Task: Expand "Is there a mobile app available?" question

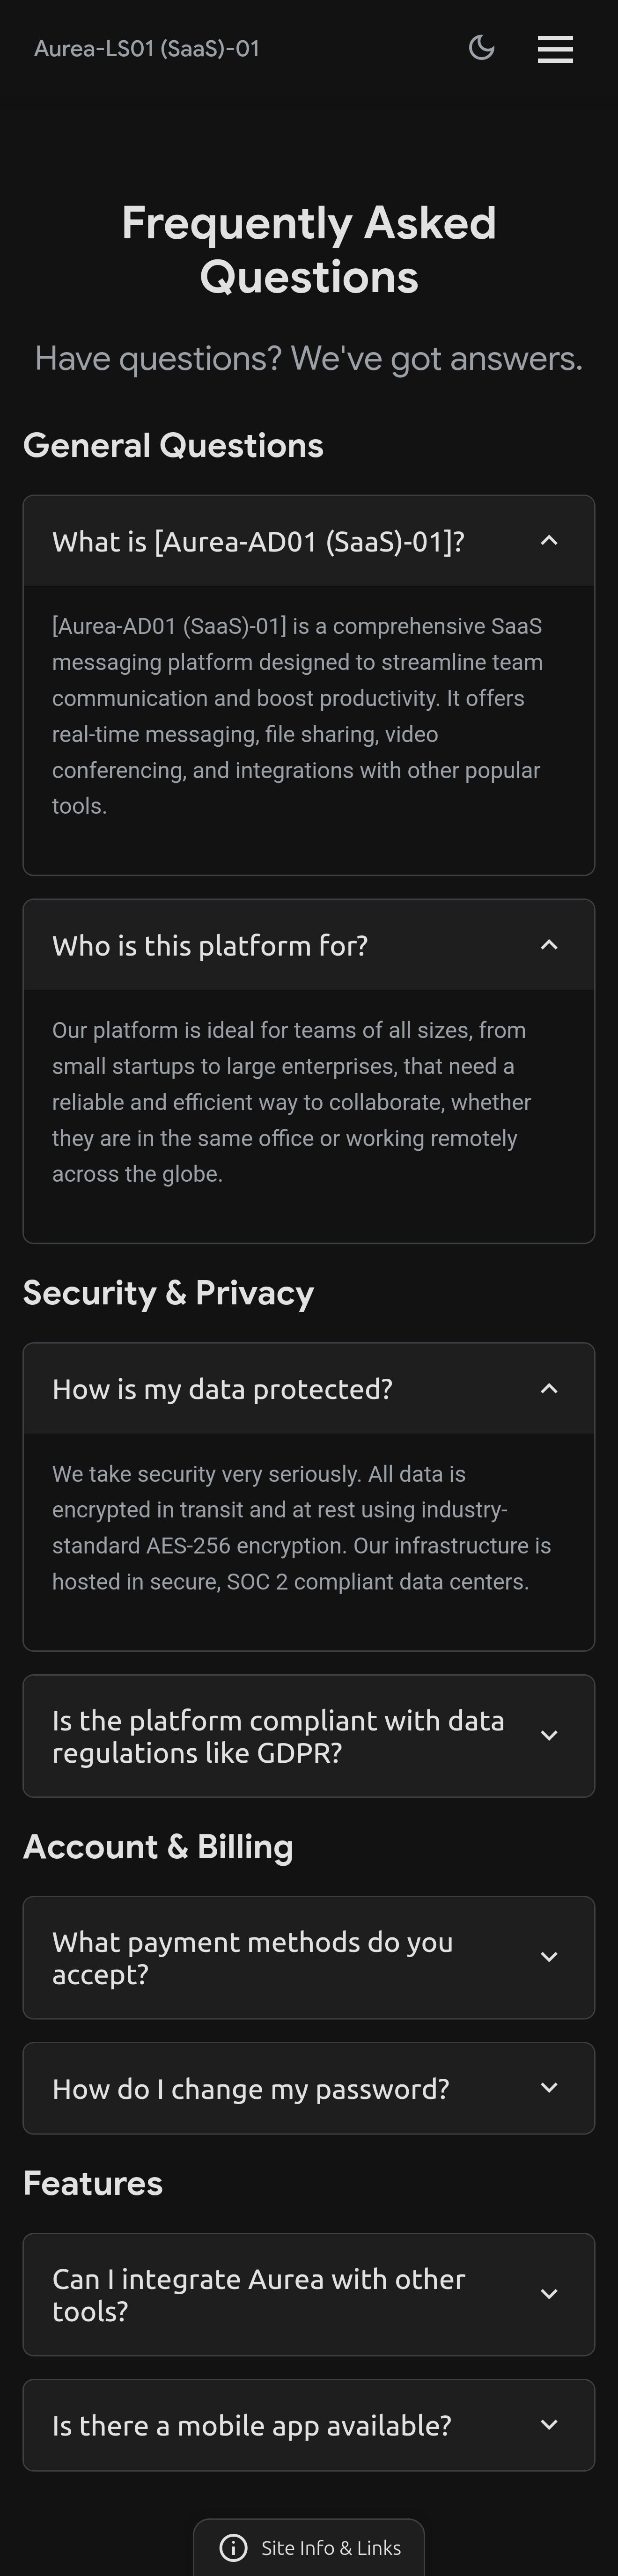Action: tap(251, 2425)
